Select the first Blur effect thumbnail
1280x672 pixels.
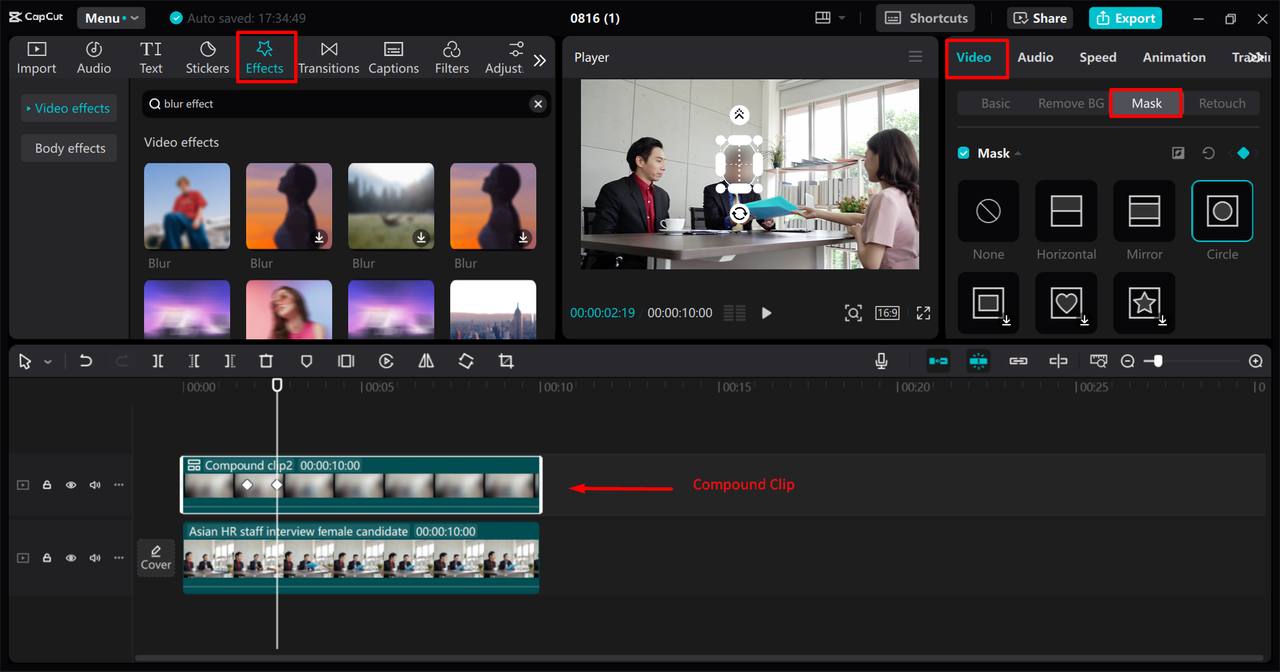pyautogui.click(x=187, y=206)
